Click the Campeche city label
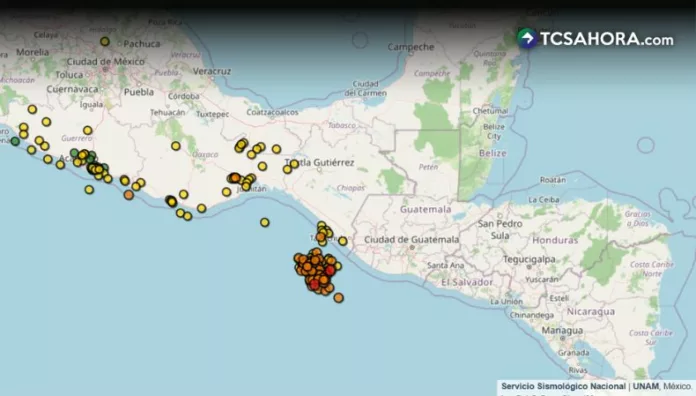This screenshot has height=396, width=696. pyautogui.click(x=411, y=47)
